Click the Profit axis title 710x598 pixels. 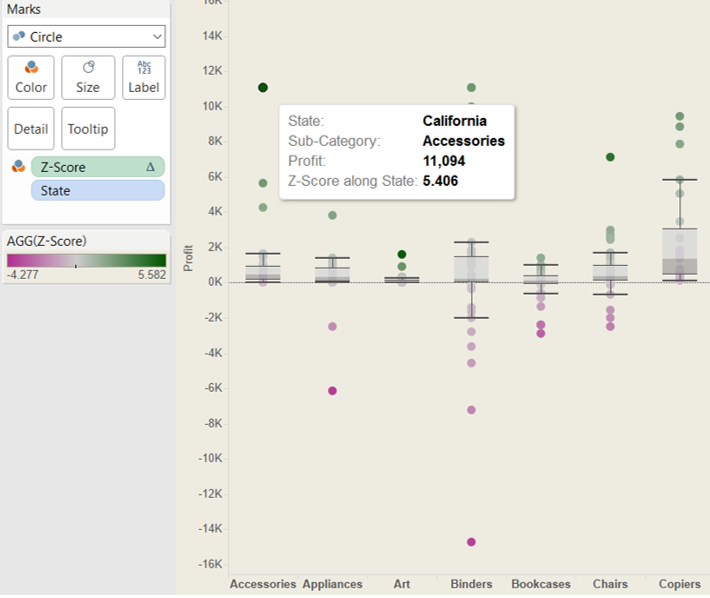click(x=188, y=258)
